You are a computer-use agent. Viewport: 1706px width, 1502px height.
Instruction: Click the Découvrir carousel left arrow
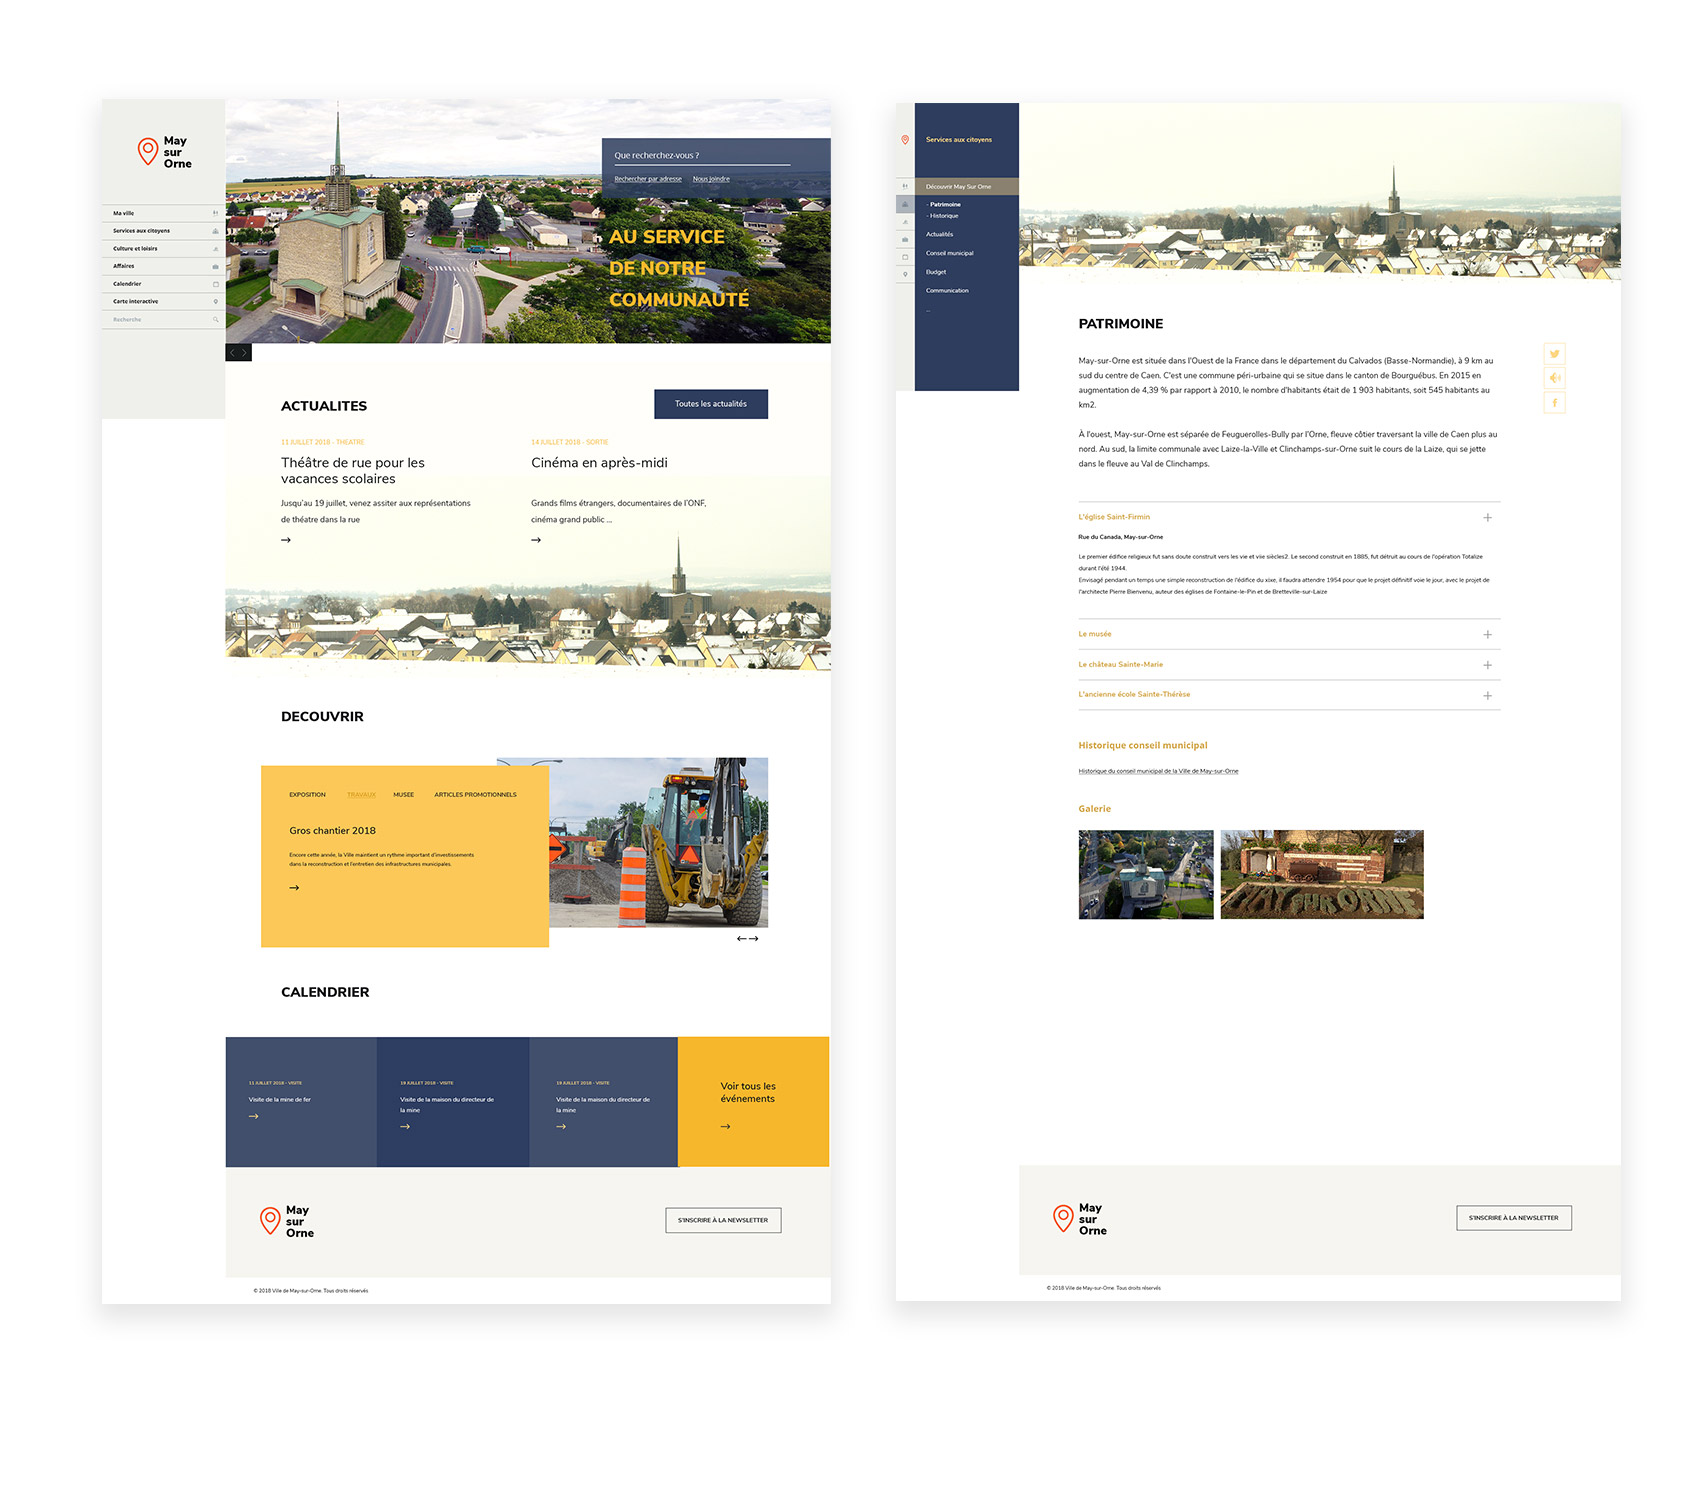click(741, 939)
